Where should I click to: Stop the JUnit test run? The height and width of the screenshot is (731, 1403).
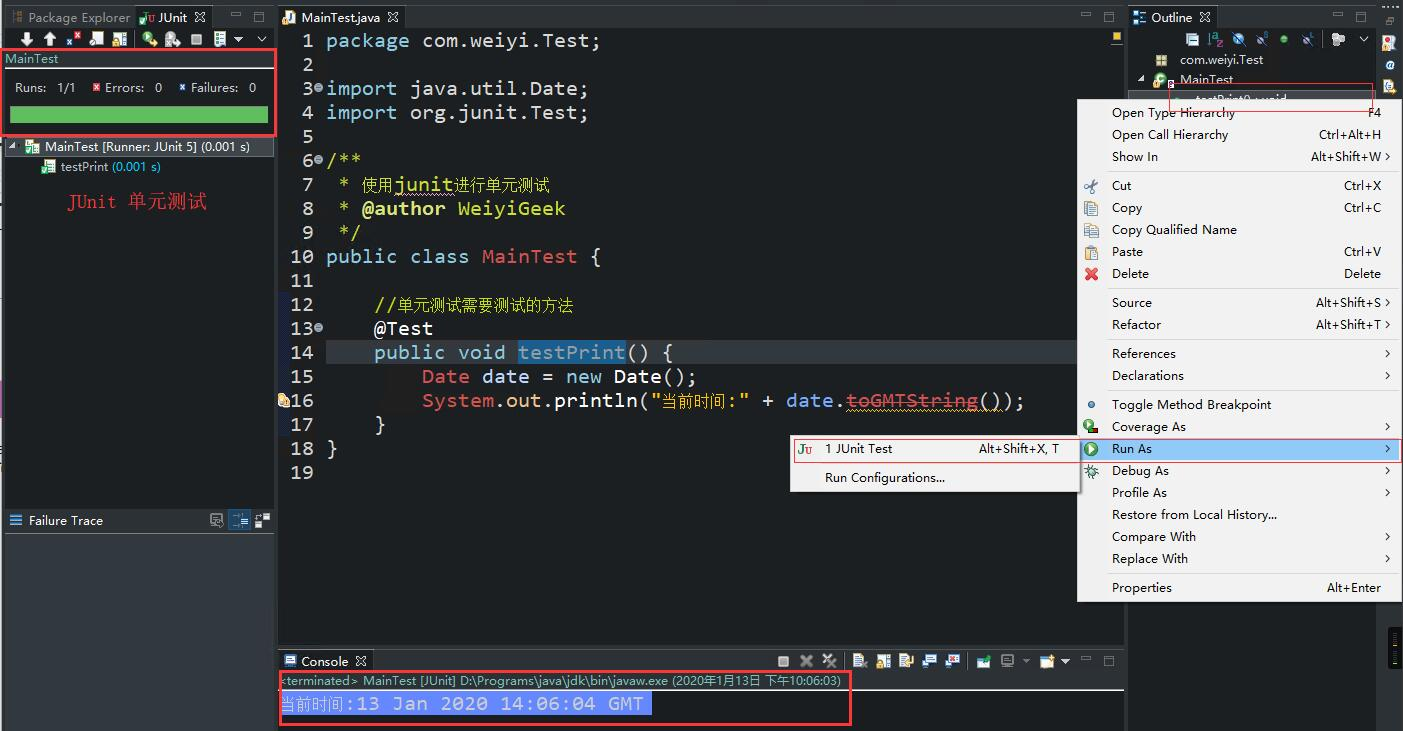[197, 39]
